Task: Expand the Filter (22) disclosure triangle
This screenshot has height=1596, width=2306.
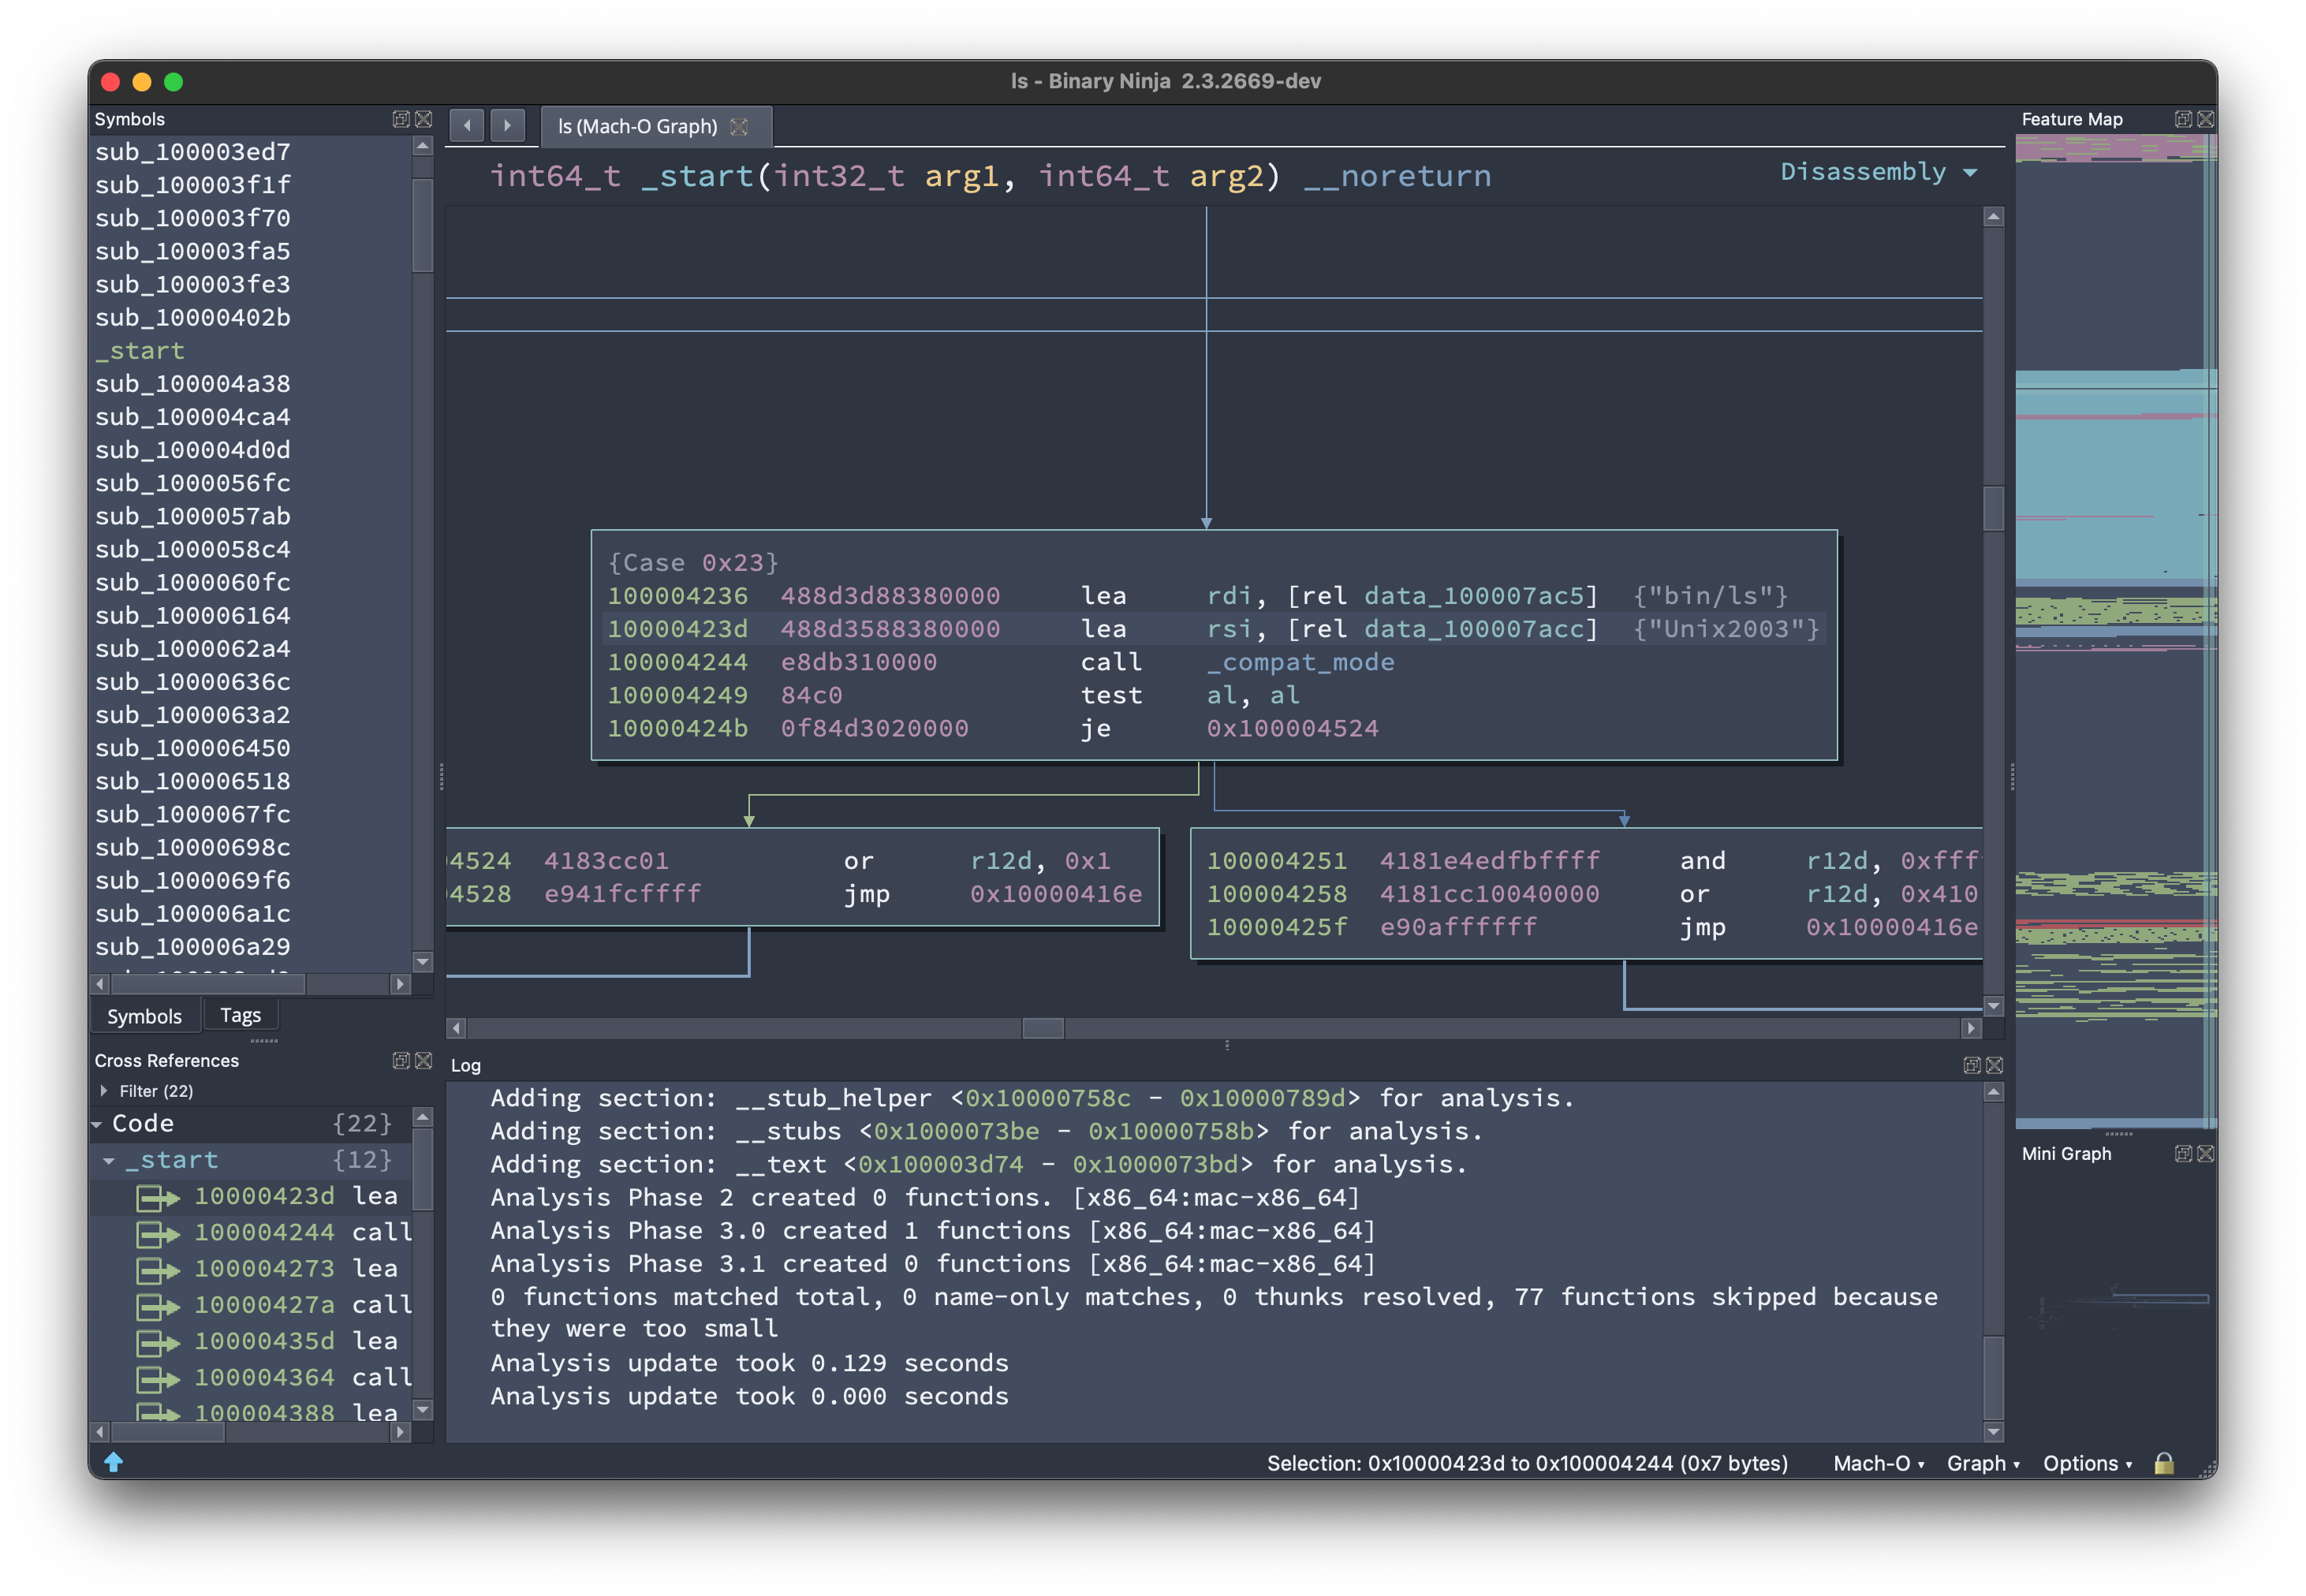Action: pyautogui.click(x=104, y=1091)
